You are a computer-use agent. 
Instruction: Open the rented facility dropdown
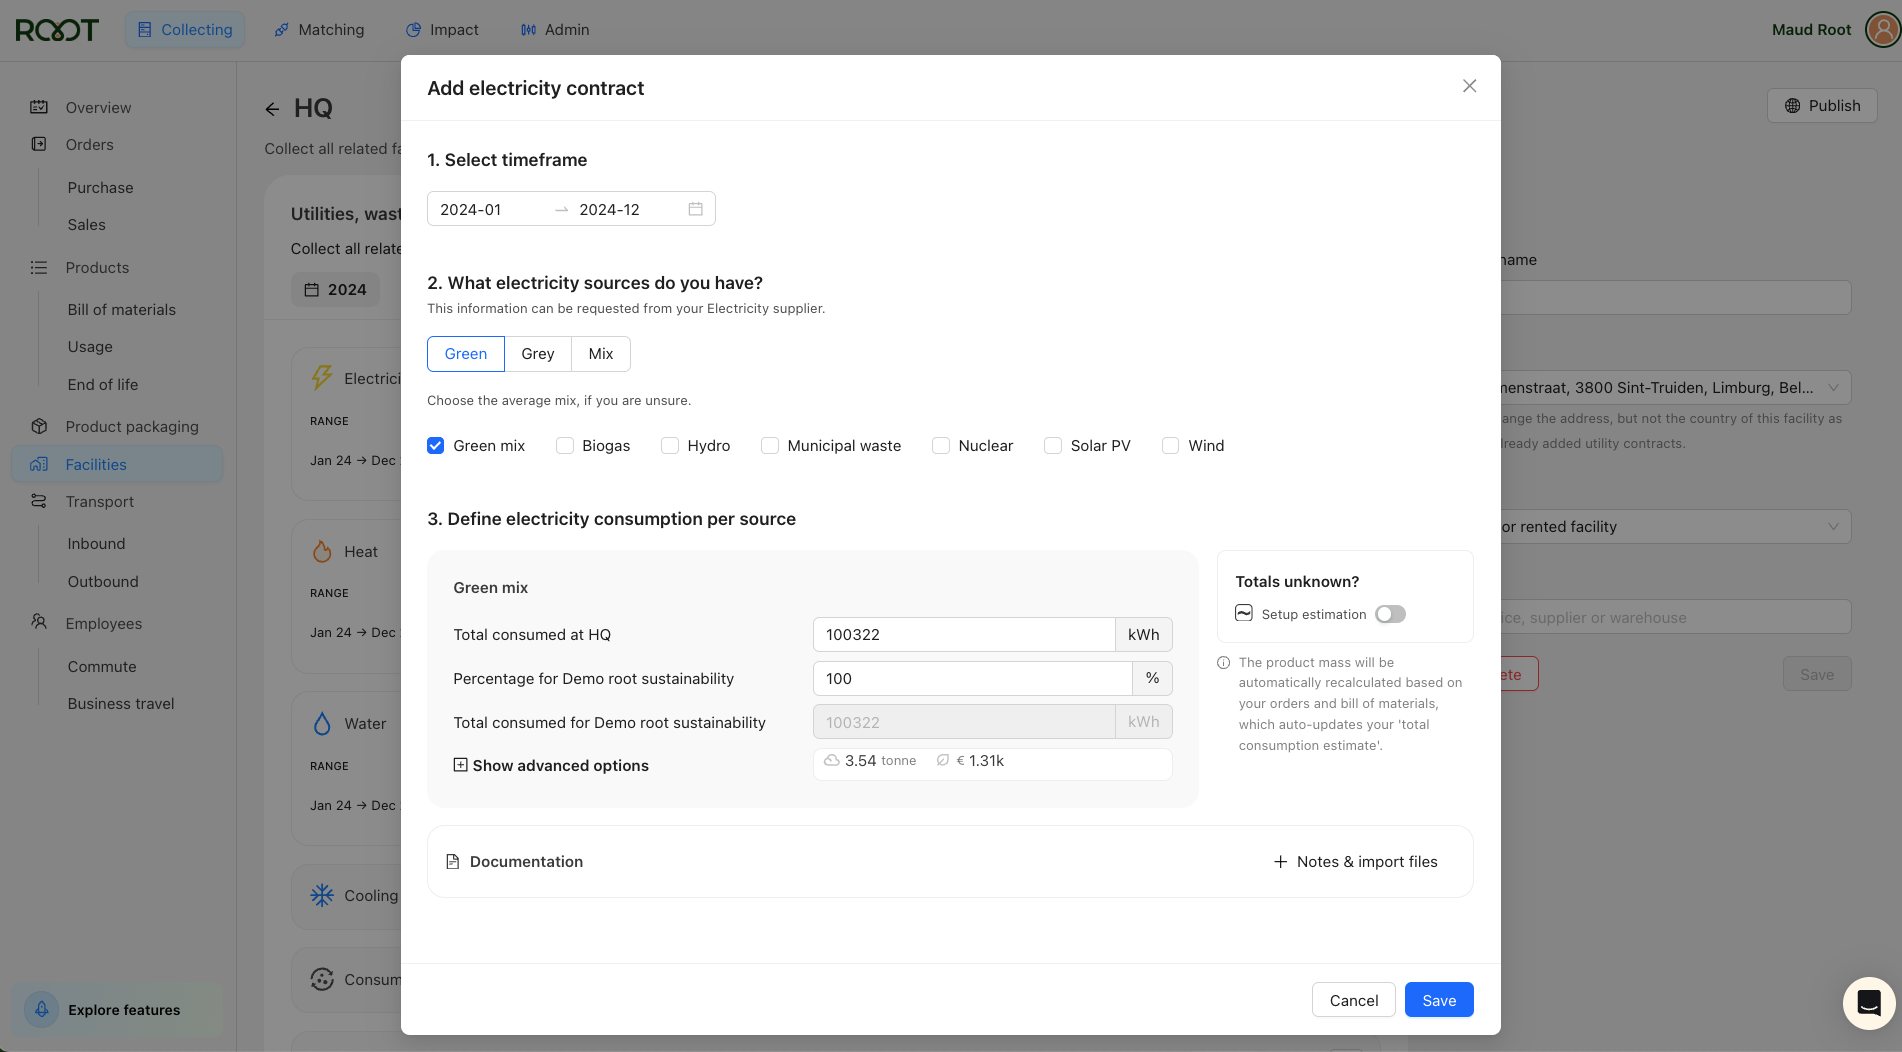point(1832,527)
